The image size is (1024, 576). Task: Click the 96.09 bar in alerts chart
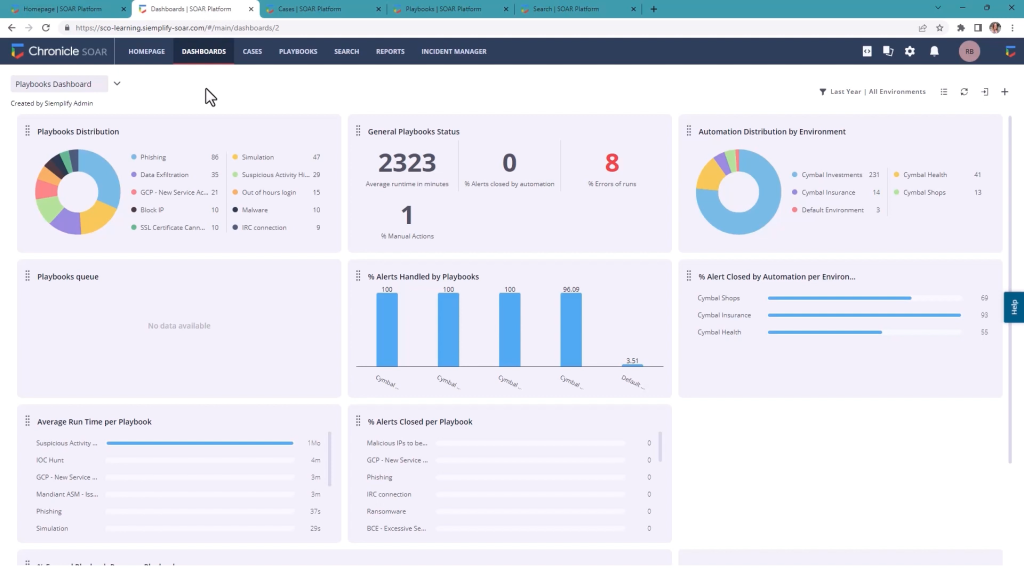pyautogui.click(x=571, y=329)
